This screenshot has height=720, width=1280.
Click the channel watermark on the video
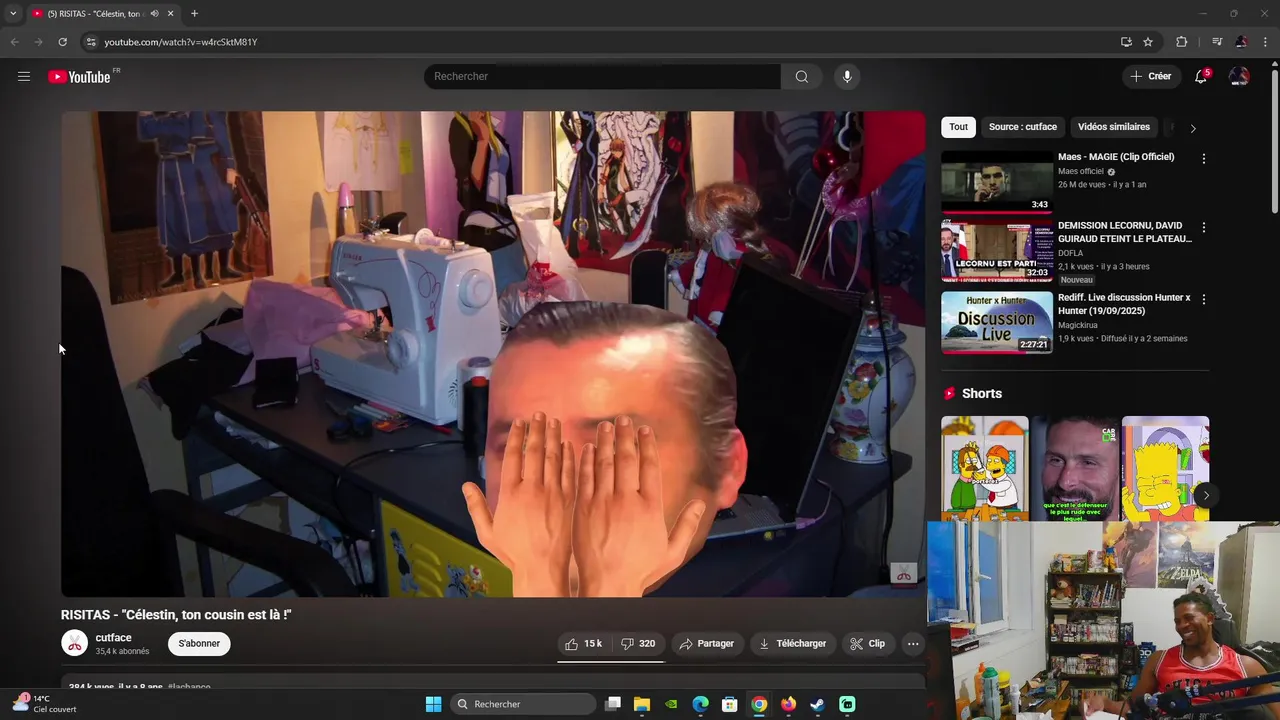point(903,574)
